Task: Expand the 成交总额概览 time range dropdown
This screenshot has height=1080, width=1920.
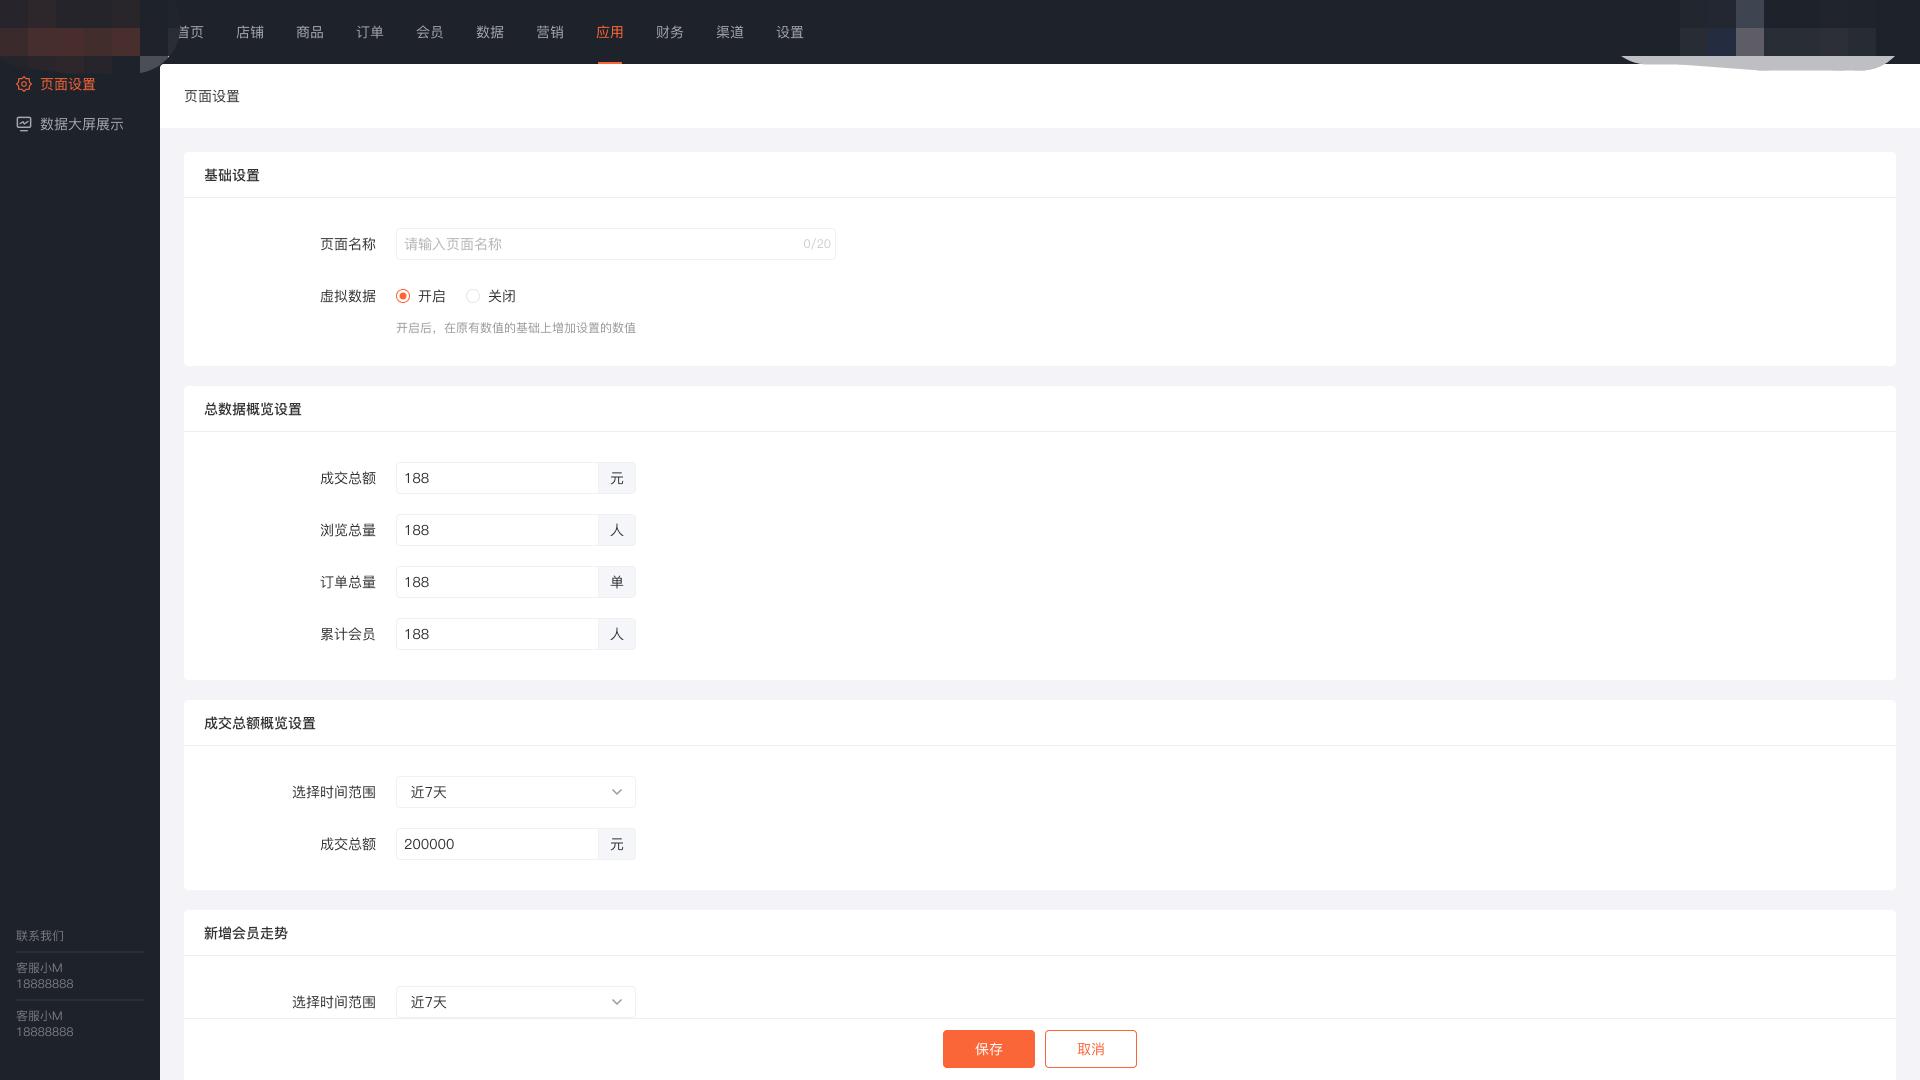Action: 515,792
